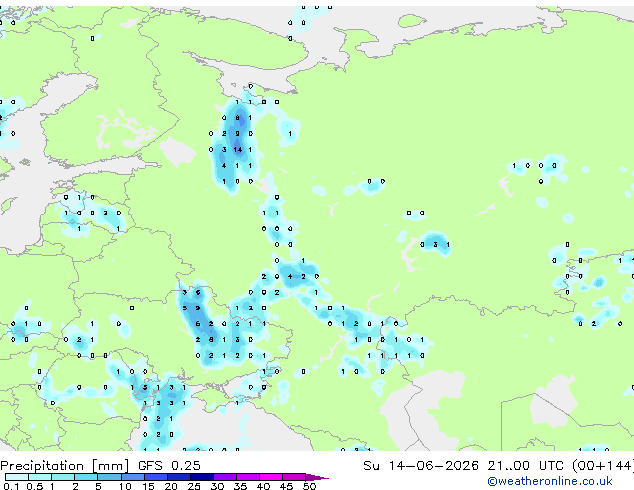Click the date 'Su 14-06-2026'
This screenshot has height=490, width=634.
point(421,465)
